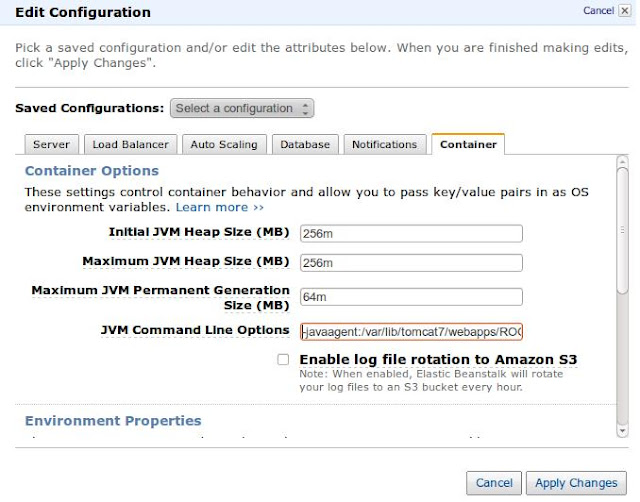Select the Container tab
The height and width of the screenshot is (502, 640).
pyautogui.click(x=468, y=145)
